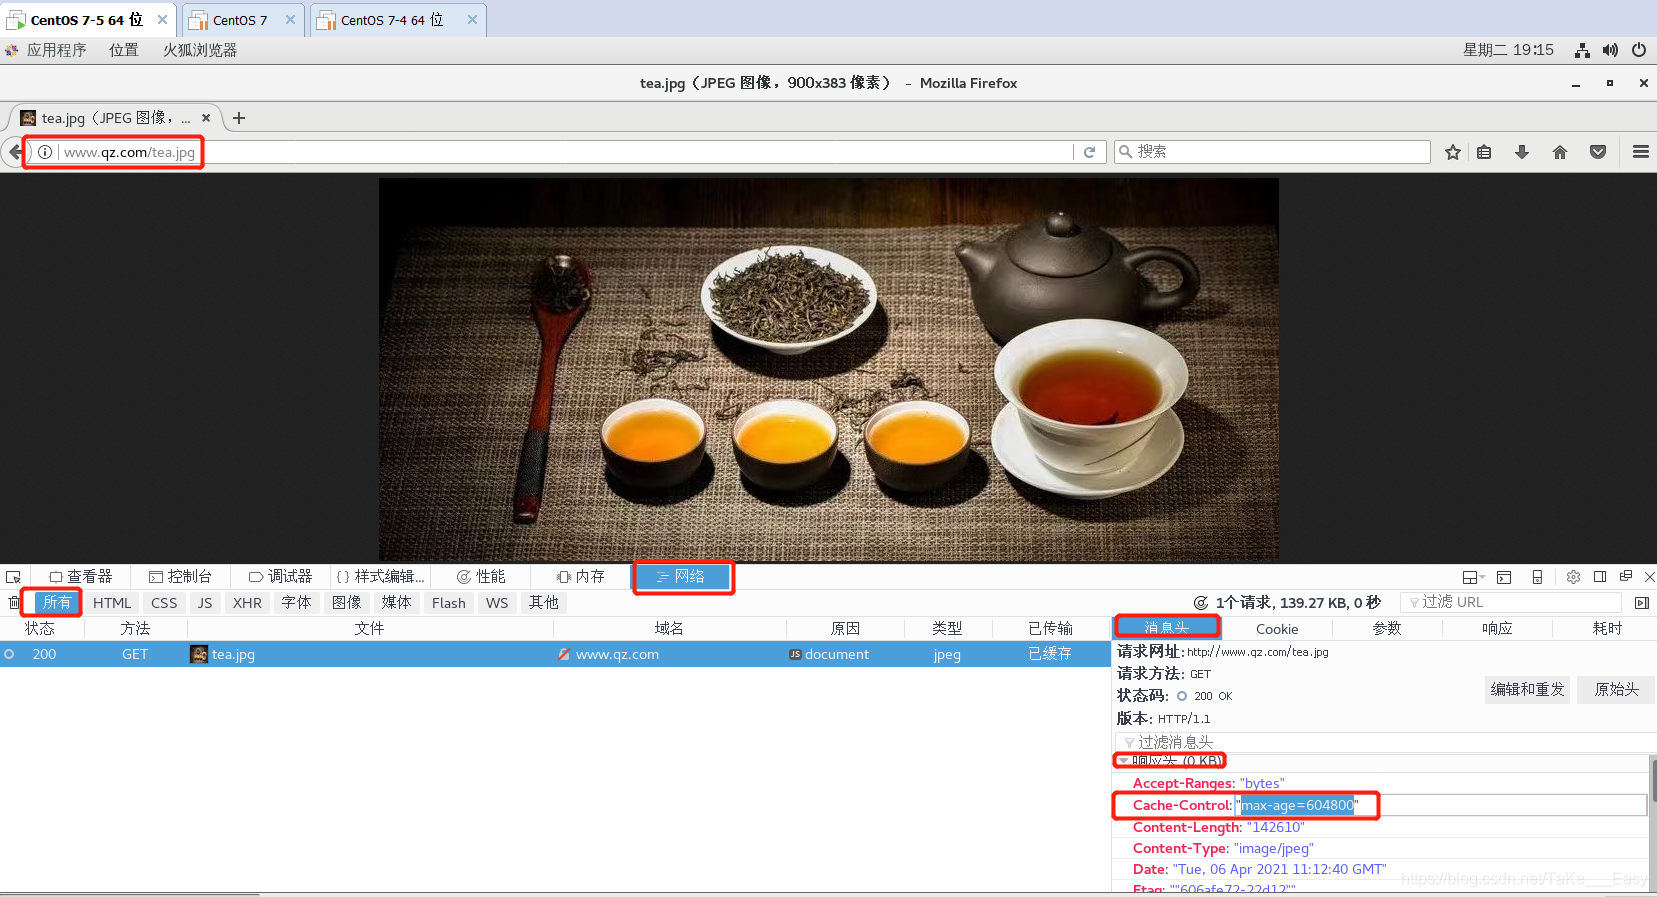Screen dimensions: 1657x897
Task: Open the 耗时 timings details tab
Action: (1607, 629)
